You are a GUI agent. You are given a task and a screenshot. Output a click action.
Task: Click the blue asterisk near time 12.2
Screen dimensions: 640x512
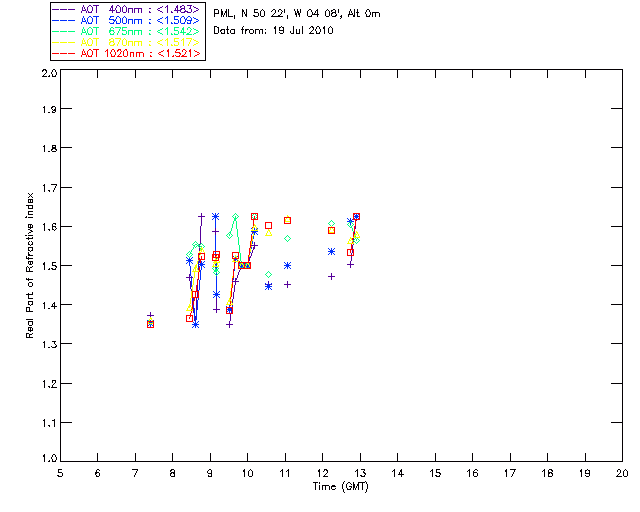click(331, 252)
